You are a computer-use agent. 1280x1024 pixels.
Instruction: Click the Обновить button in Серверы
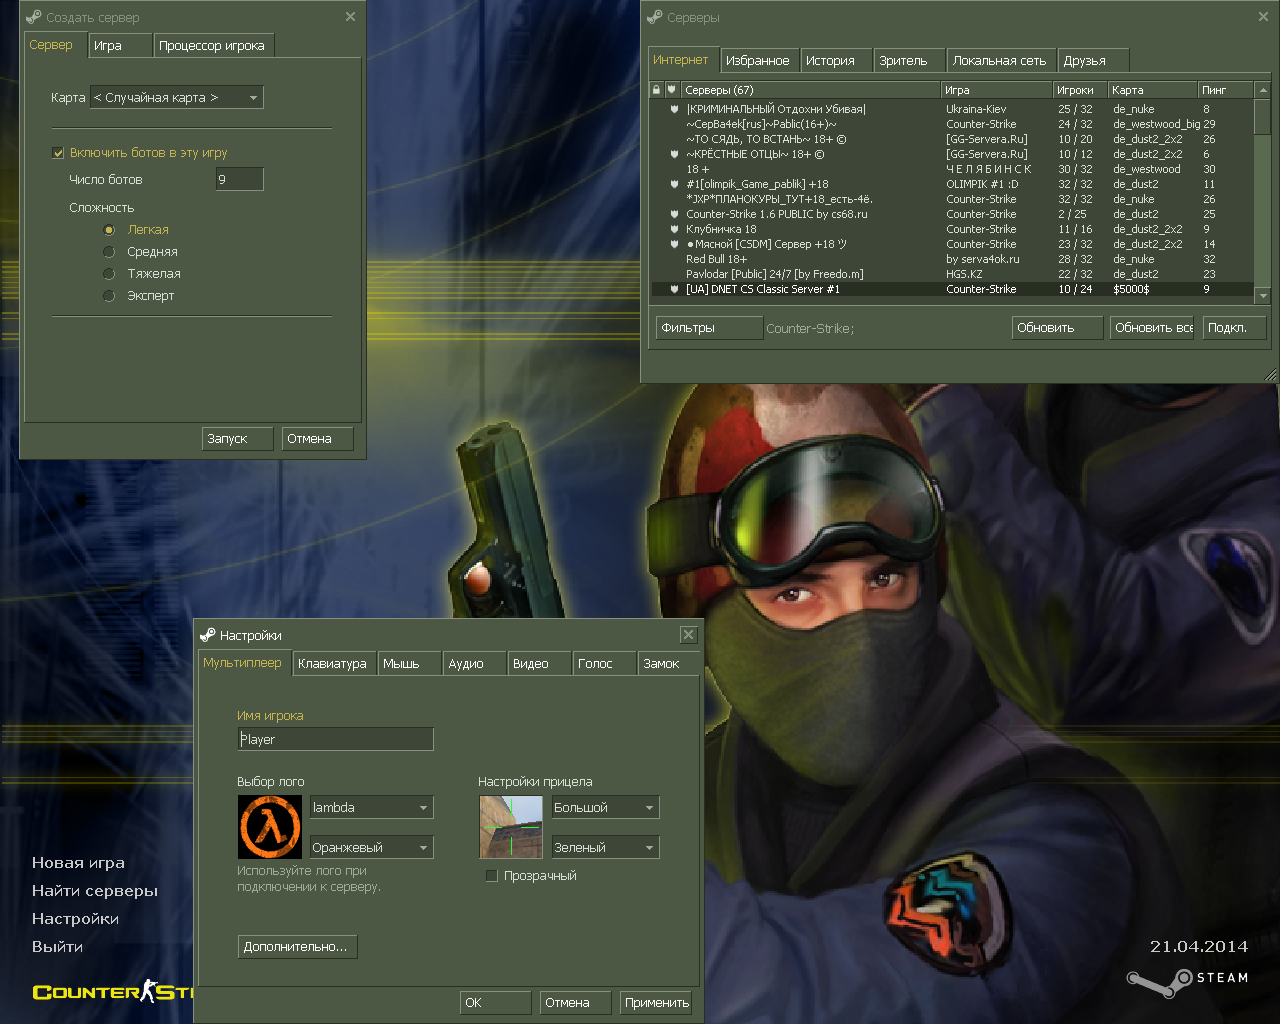[1057, 328]
